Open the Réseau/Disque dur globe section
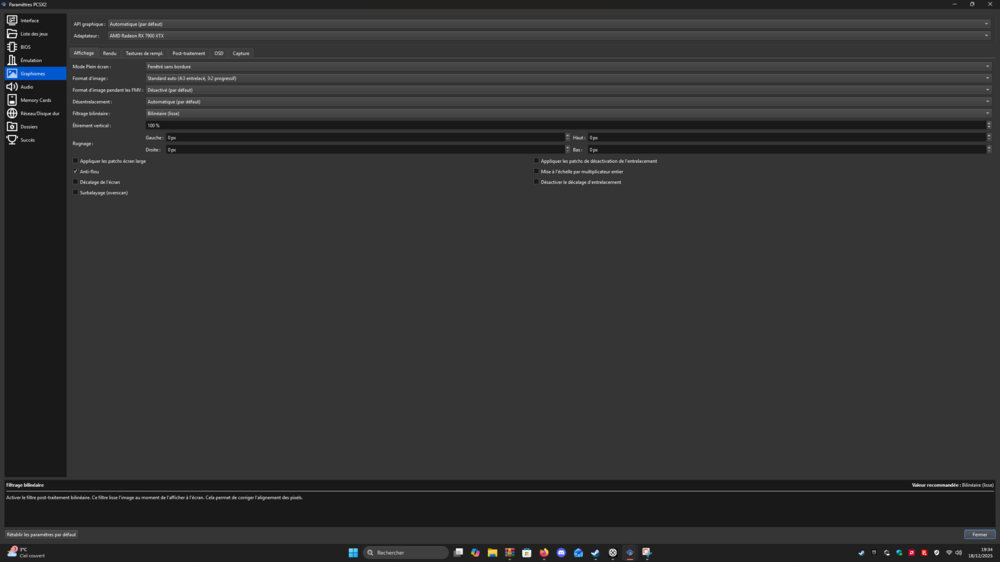The width and height of the screenshot is (1000, 562). [x=12, y=113]
